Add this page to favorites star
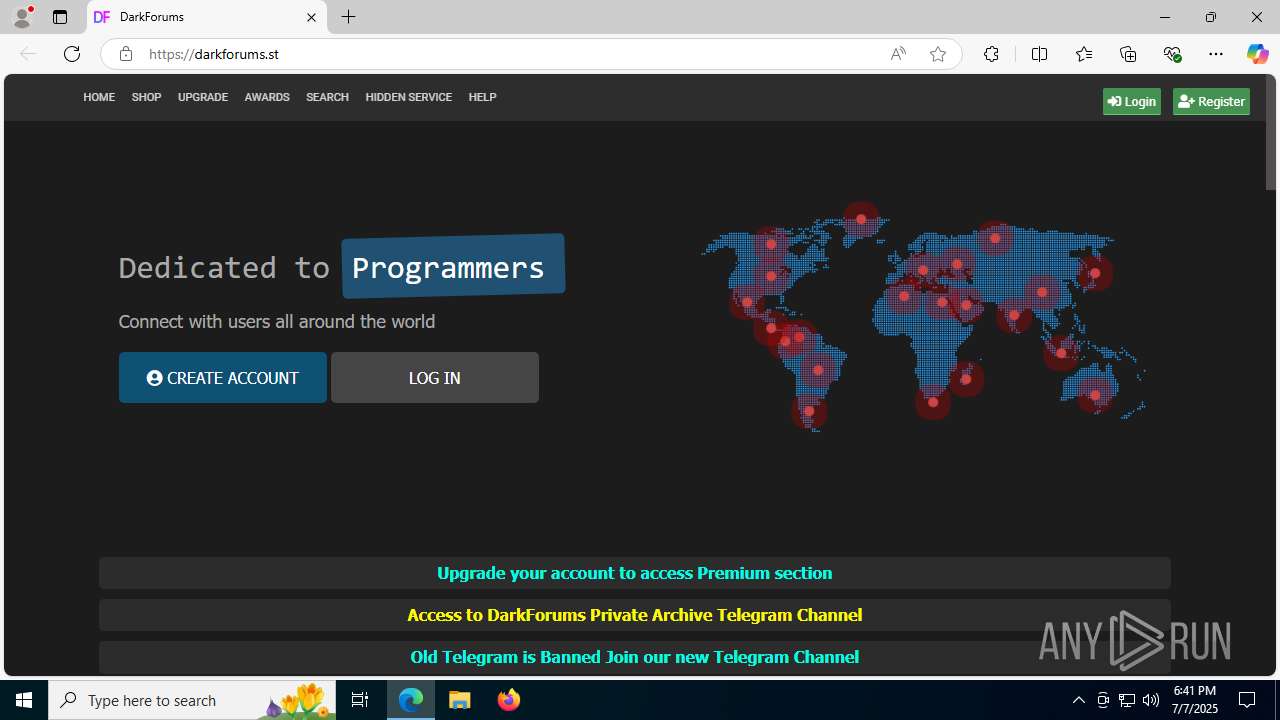The height and width of the screenshot is (720, 1280). tap(938, 54)
